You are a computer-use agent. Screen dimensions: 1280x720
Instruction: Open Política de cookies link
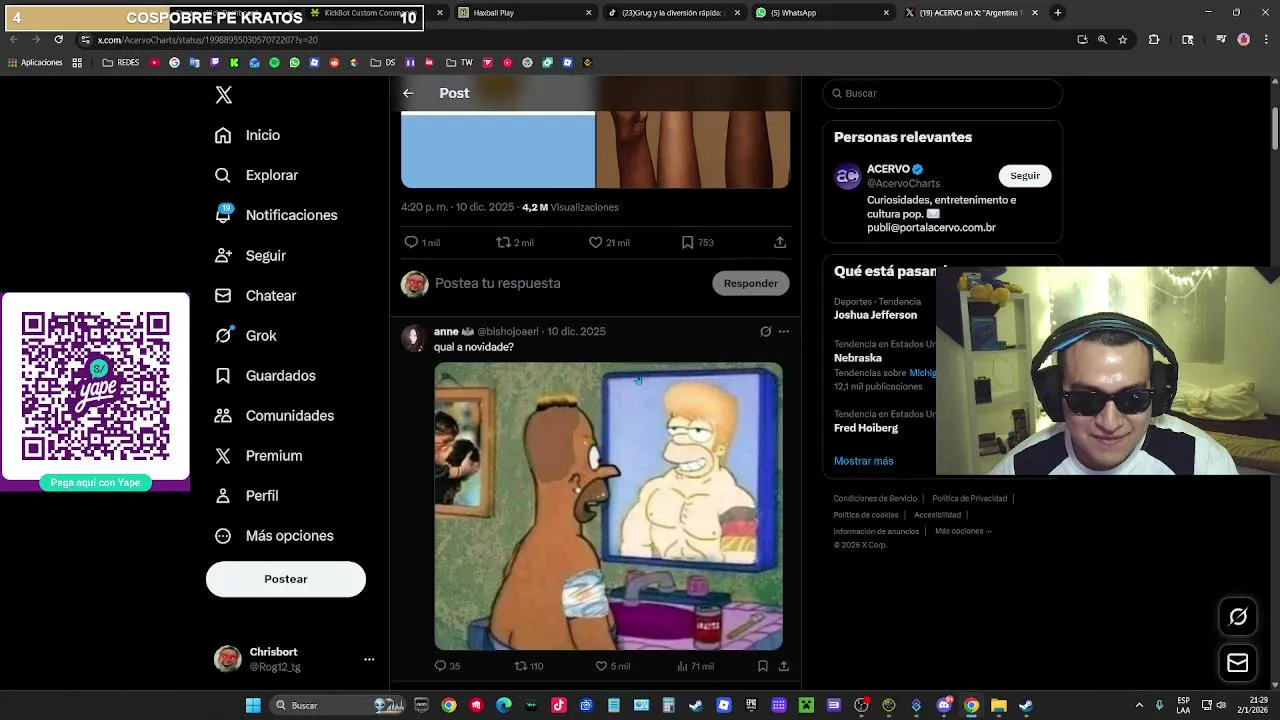[866, 515]
